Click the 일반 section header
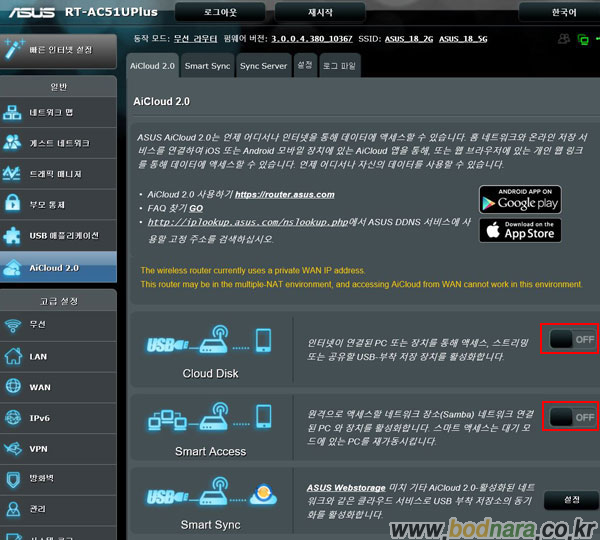Screen dimensions: 600x540 pyautogui.click(x=58, y=87)
